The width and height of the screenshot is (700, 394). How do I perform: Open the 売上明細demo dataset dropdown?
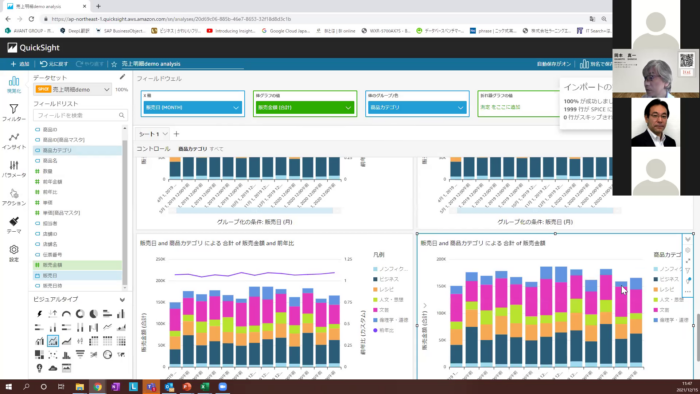click(x=72, y=89)
